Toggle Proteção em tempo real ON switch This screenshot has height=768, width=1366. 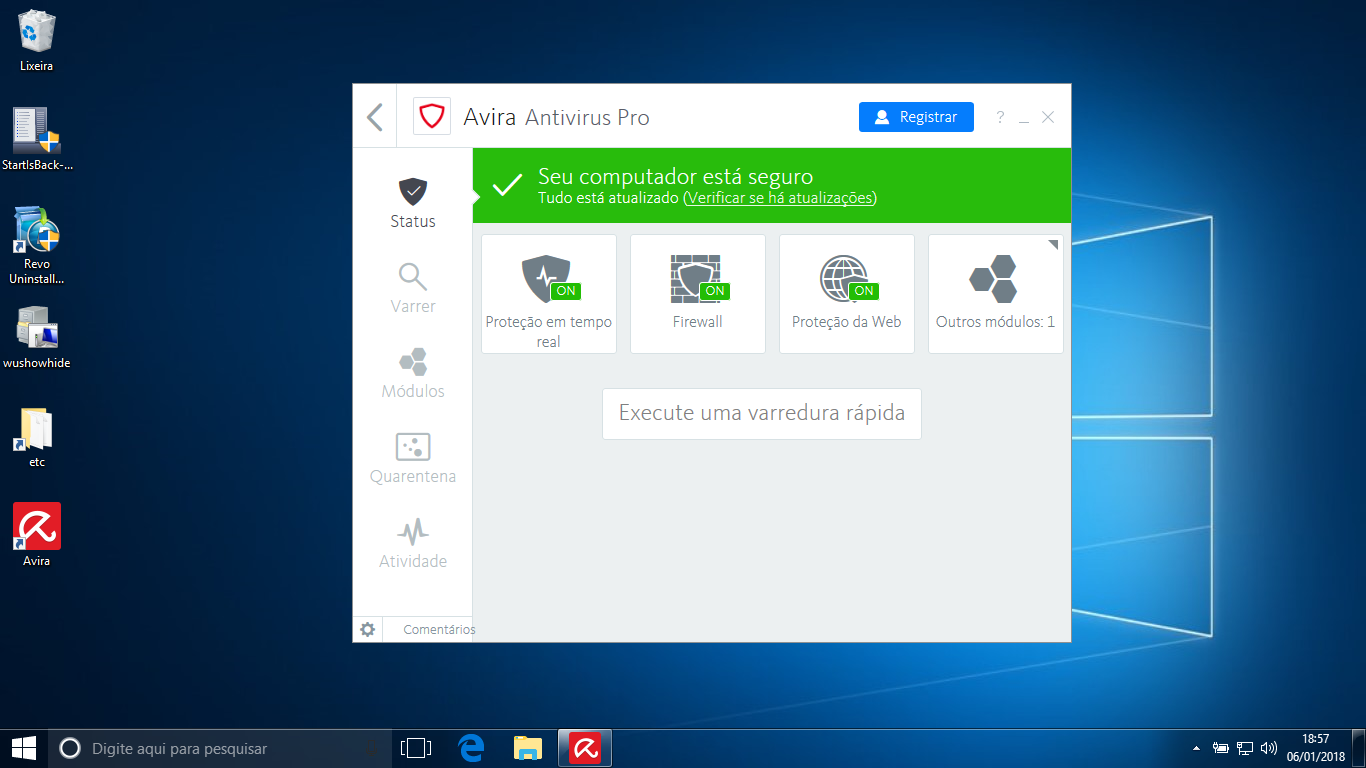(565, 291)
